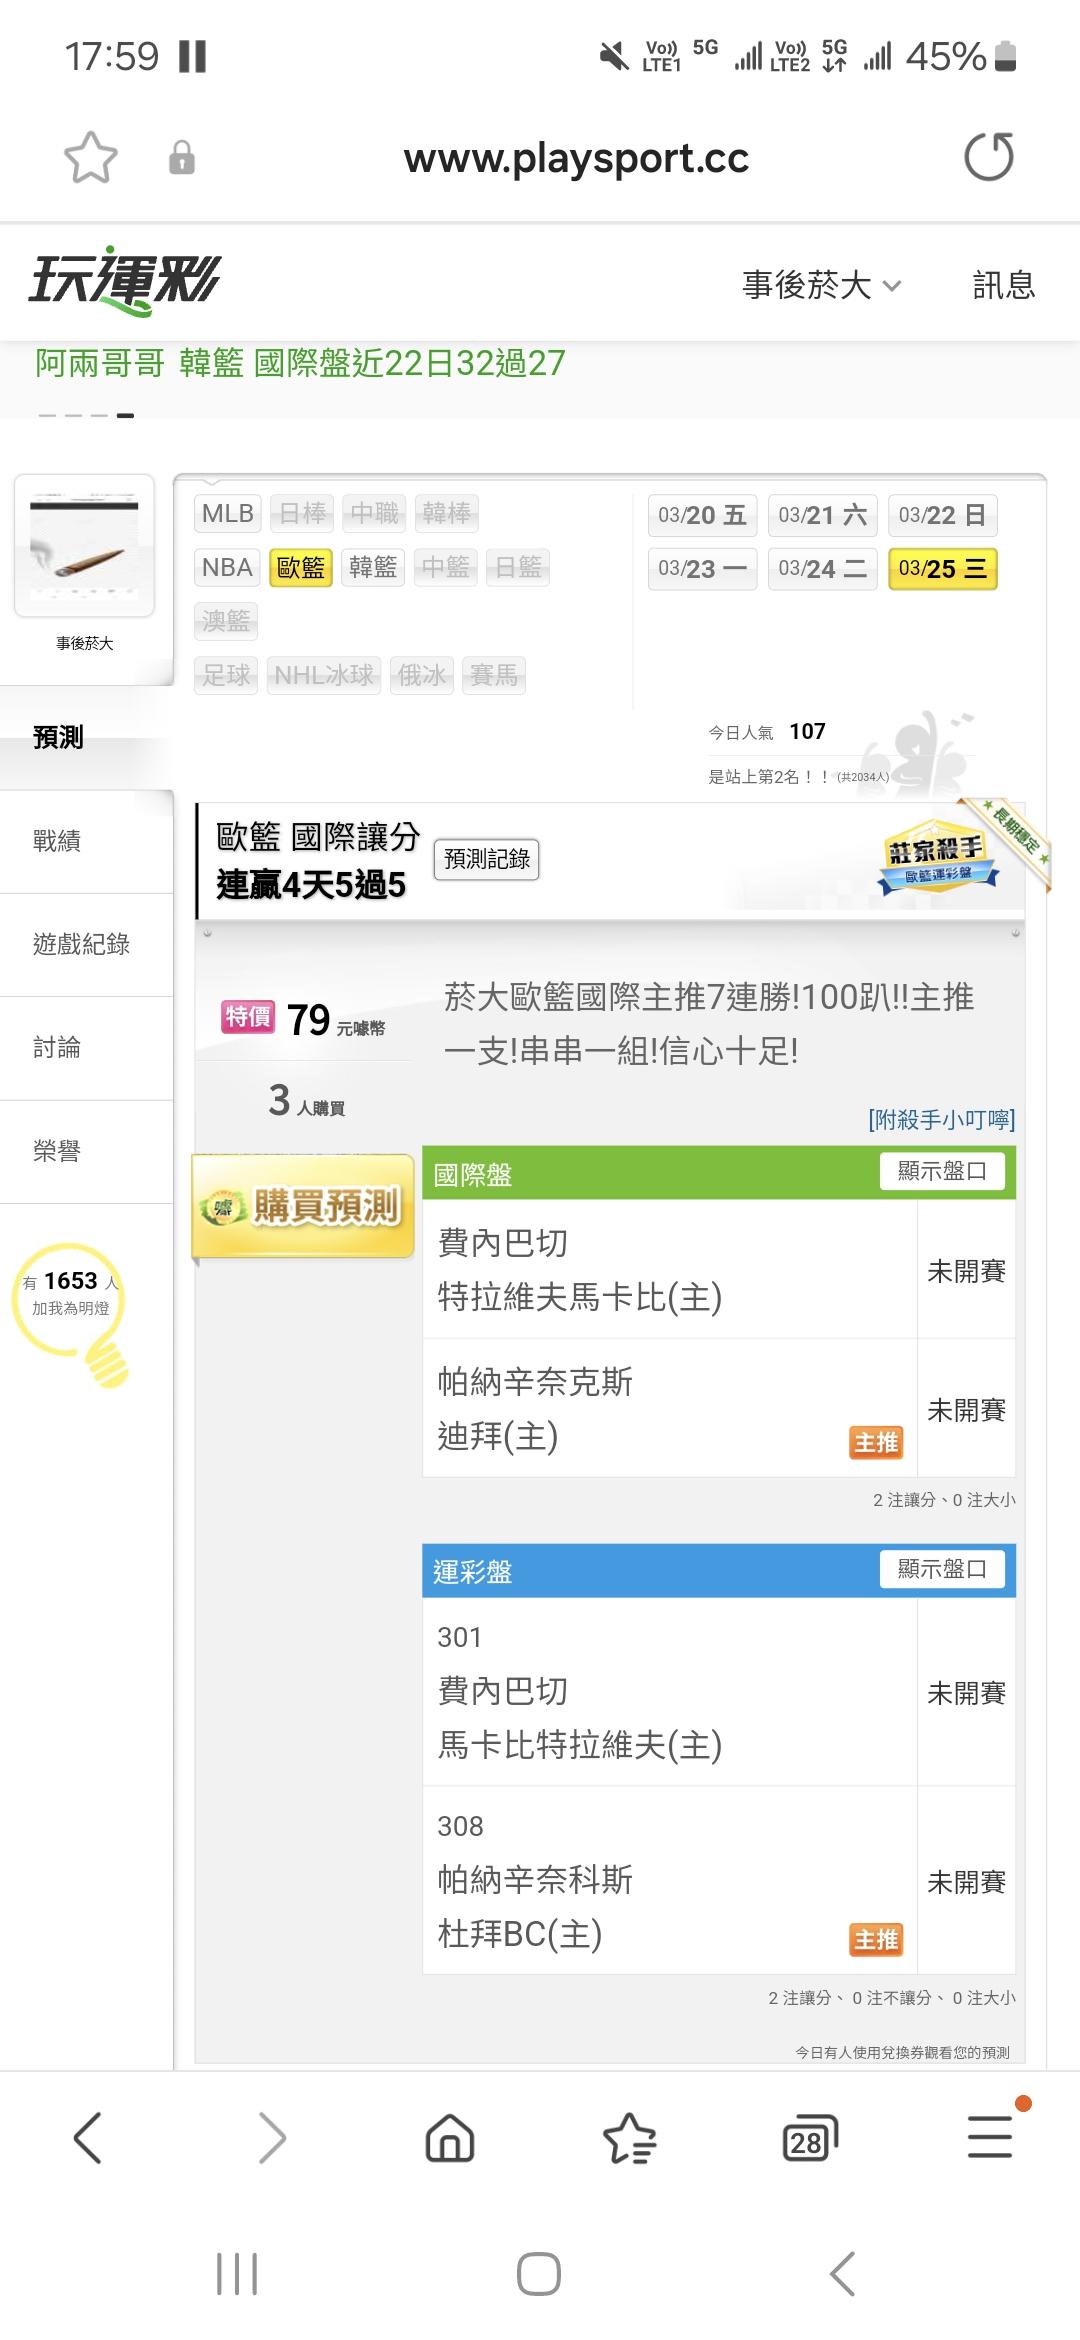Tap the reload page icon
This screenshot has width=1080, height=2340.
(x=988, y=157)
